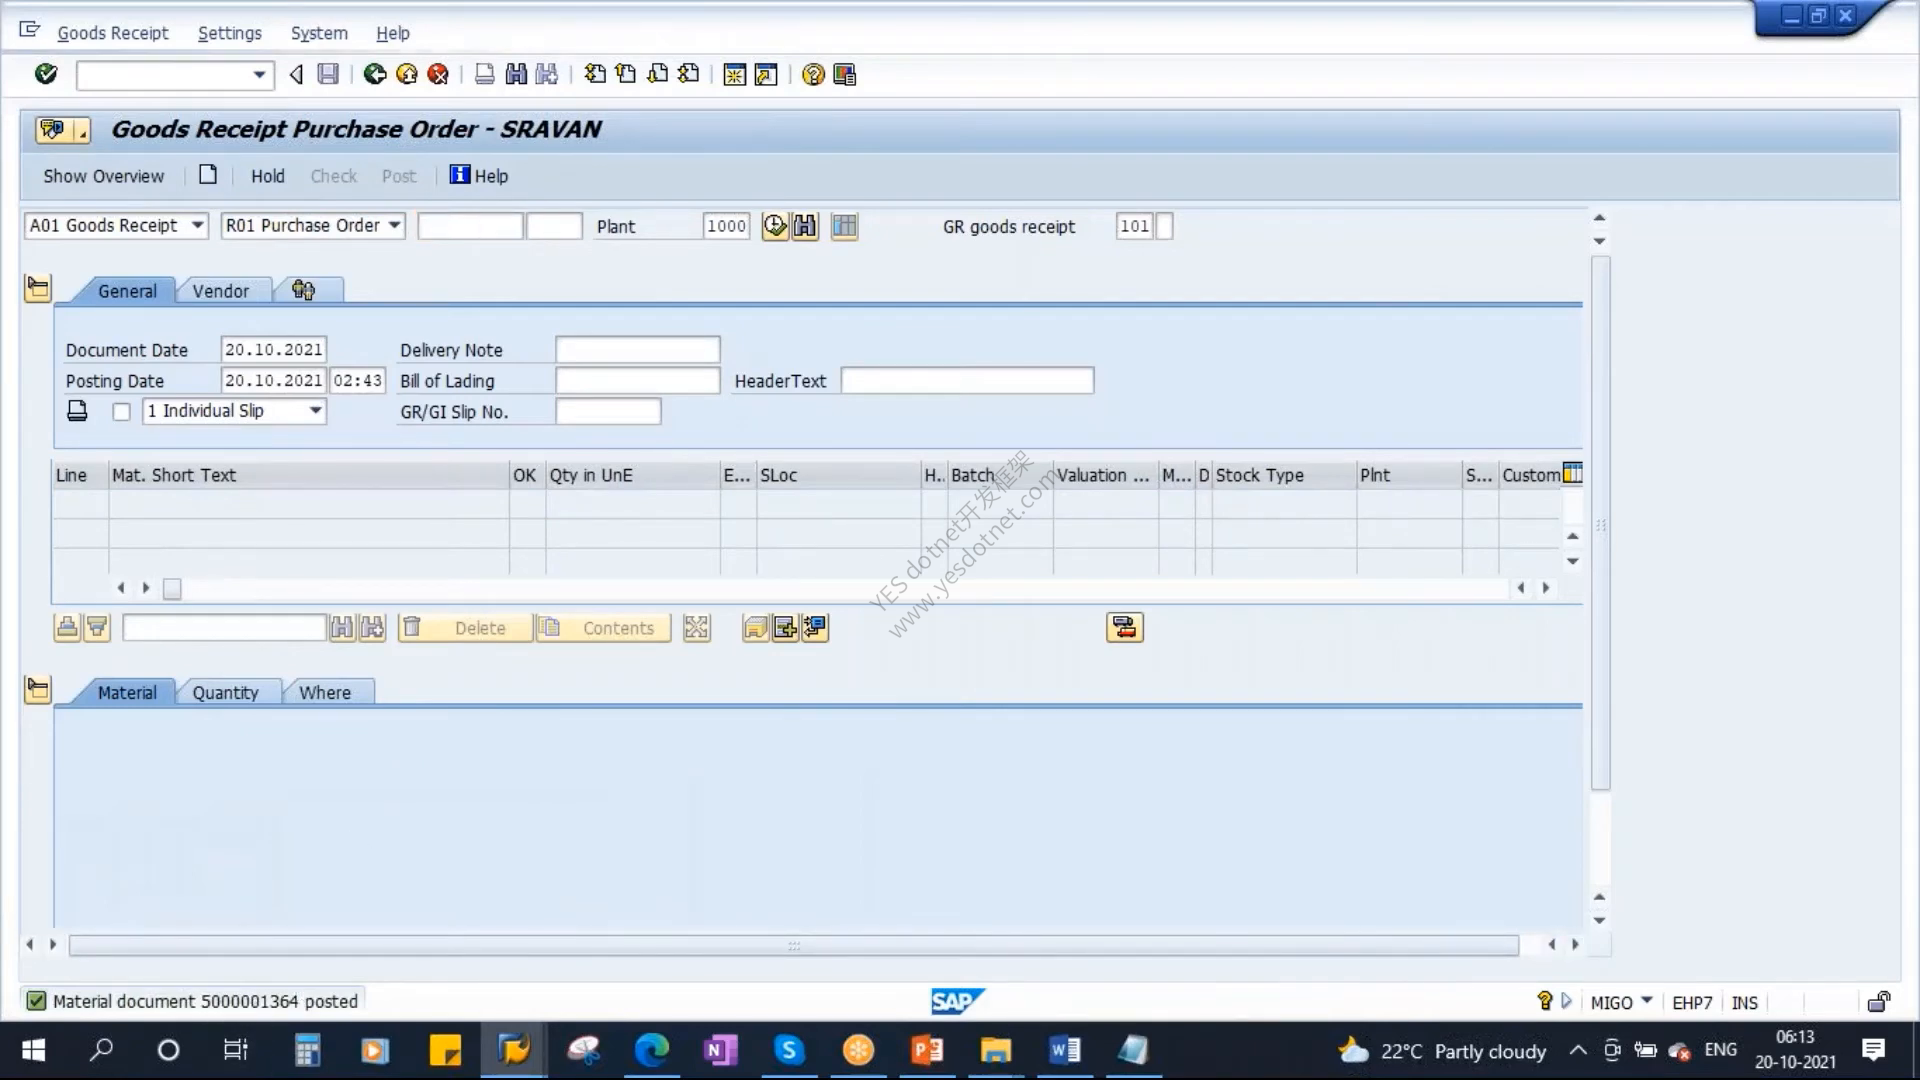The height and width of the screenshot is (1080, 1920).
Task: Collapse the item detail data section
Action: pyautogui.click(x=38, y=690)
